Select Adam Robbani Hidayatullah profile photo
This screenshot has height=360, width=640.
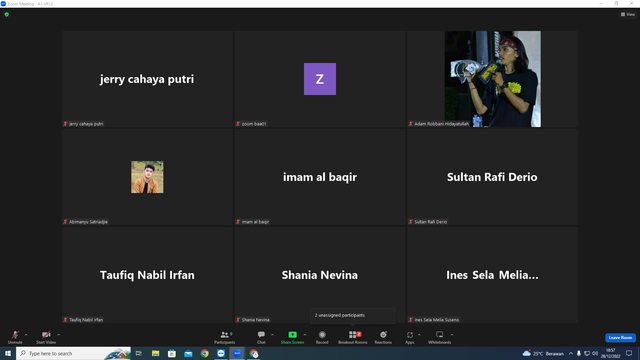click(493, 79)
